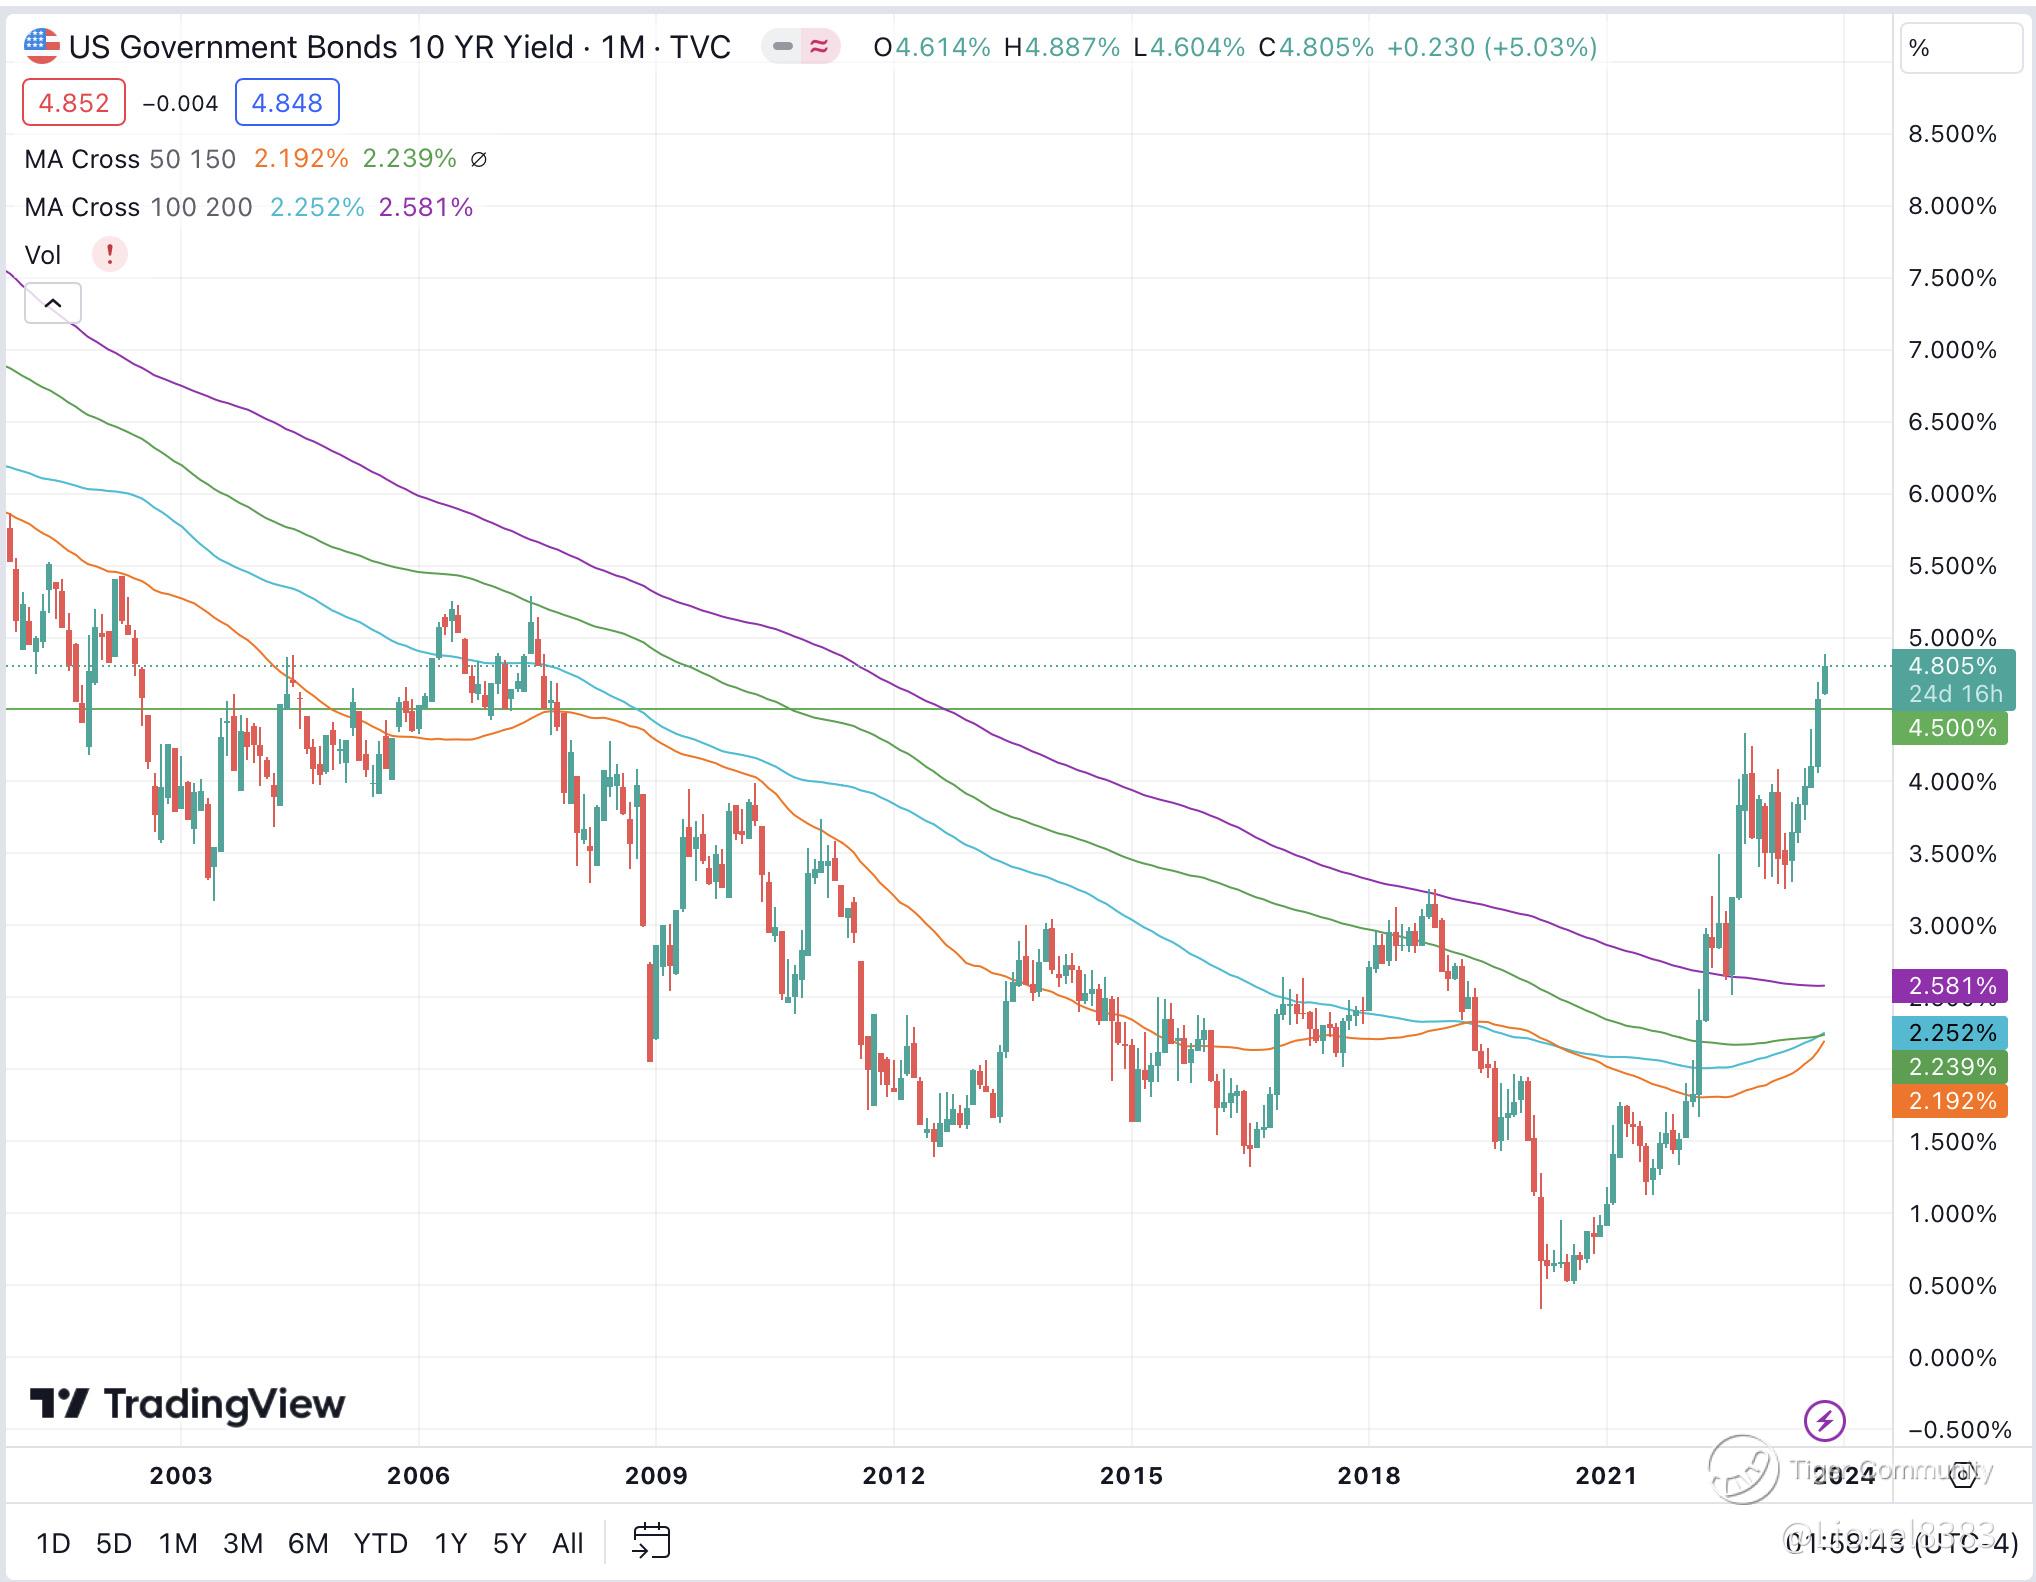The height and width of the screenshot is (1582, 2036).
Task: Click the red 4.852 sell price button
Action: (x=74, y=102)
